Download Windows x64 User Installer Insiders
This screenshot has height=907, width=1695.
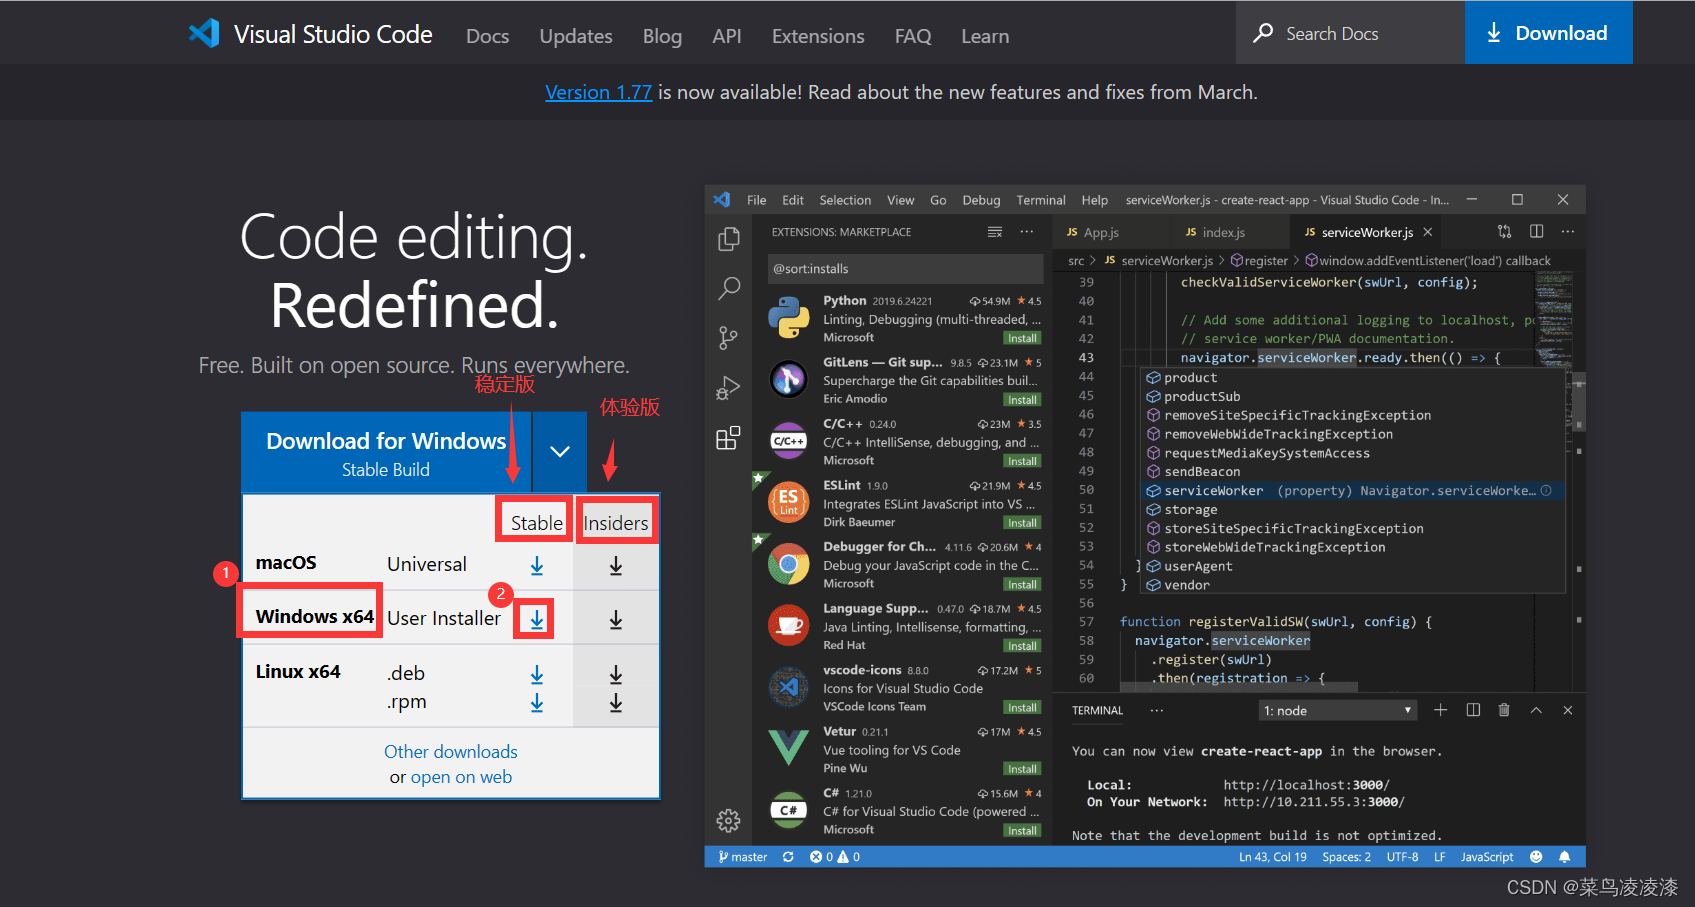click(x=616, y=620)
